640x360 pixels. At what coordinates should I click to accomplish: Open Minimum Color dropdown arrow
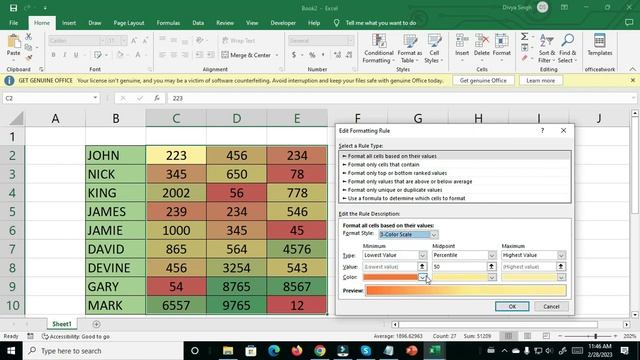[422, 277]
